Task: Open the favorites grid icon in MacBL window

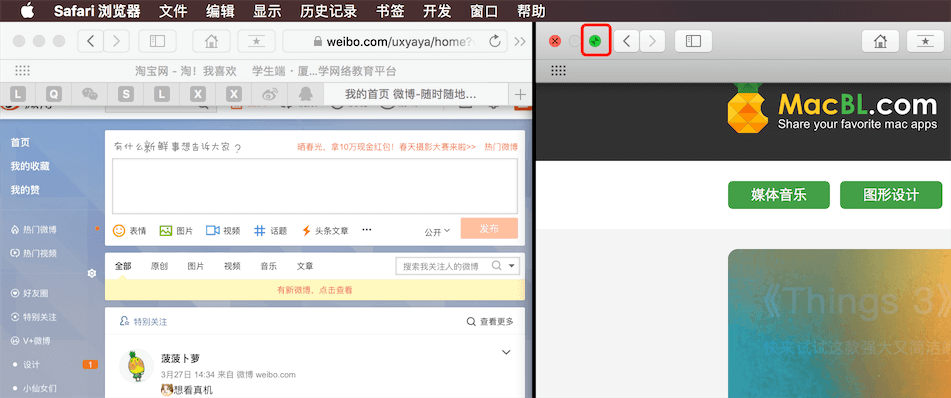Action: 559,71
